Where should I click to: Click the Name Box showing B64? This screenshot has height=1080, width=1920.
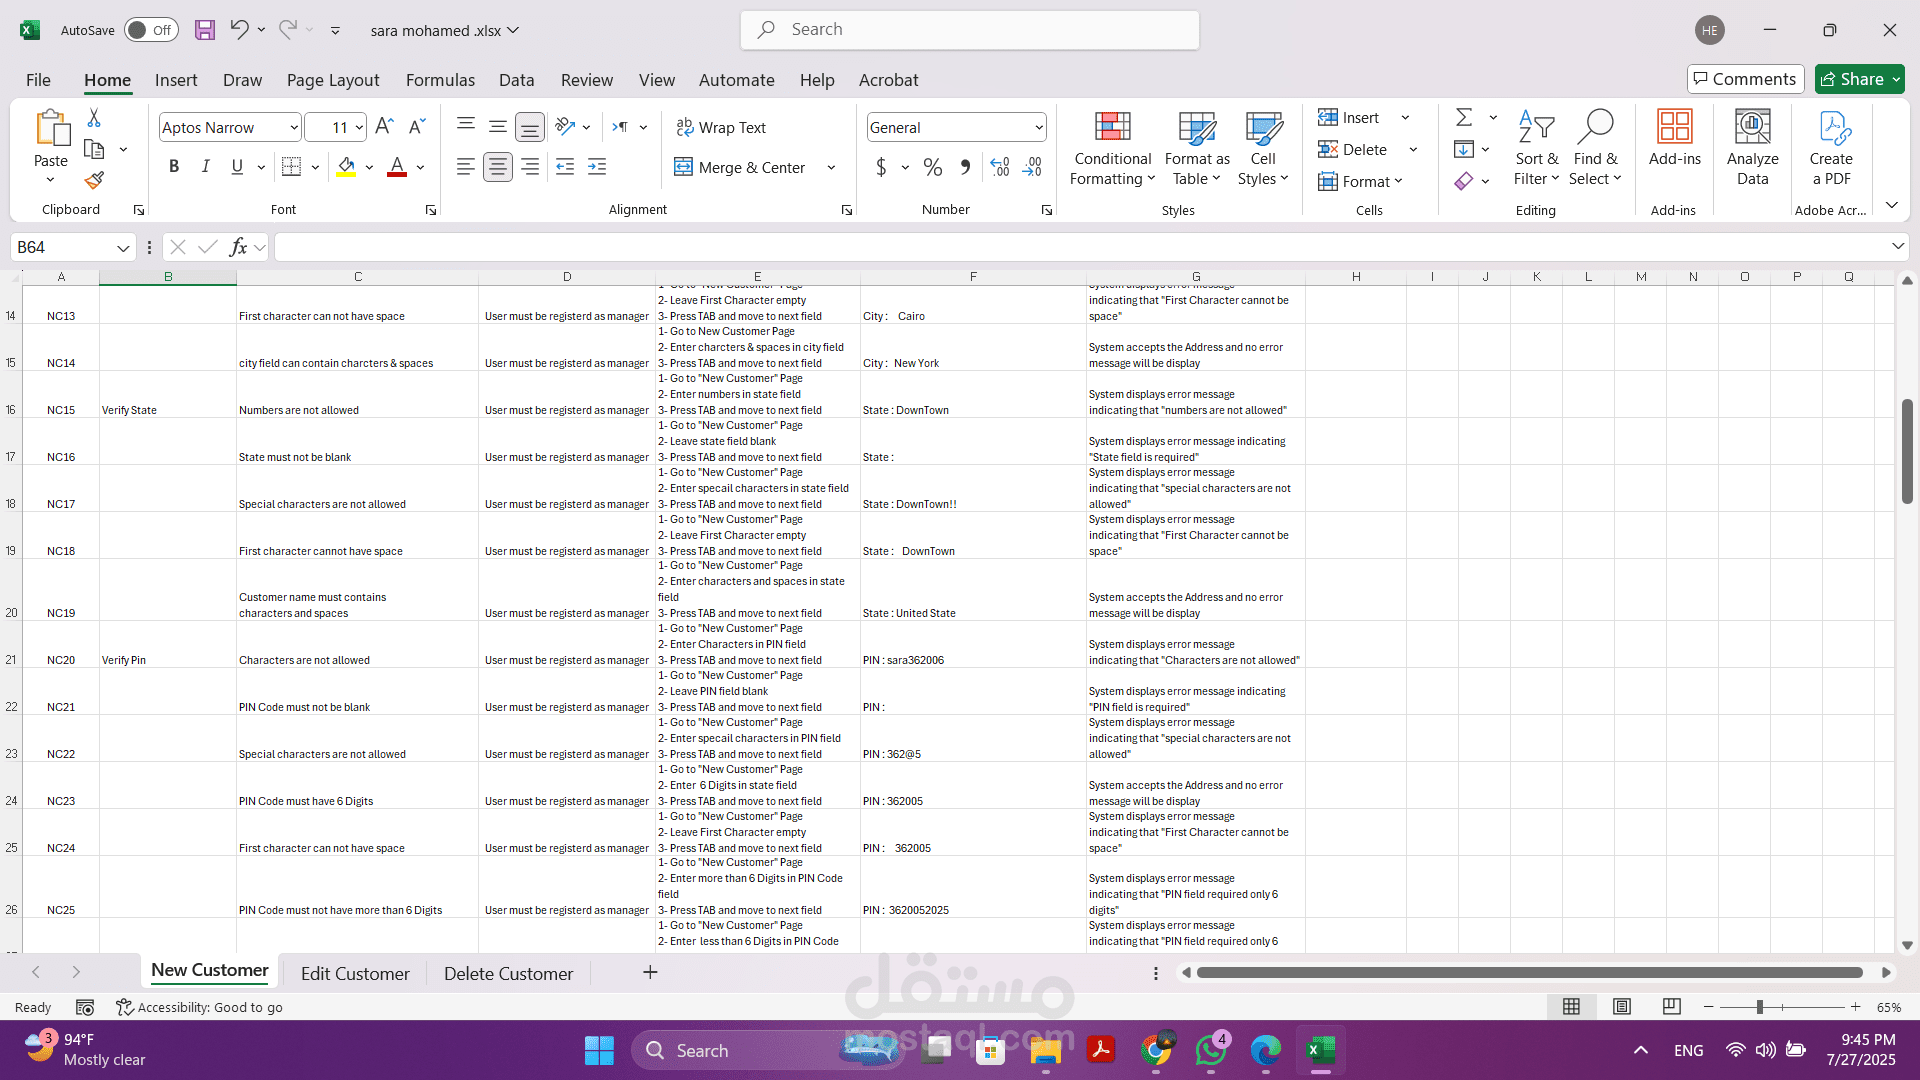60,247
